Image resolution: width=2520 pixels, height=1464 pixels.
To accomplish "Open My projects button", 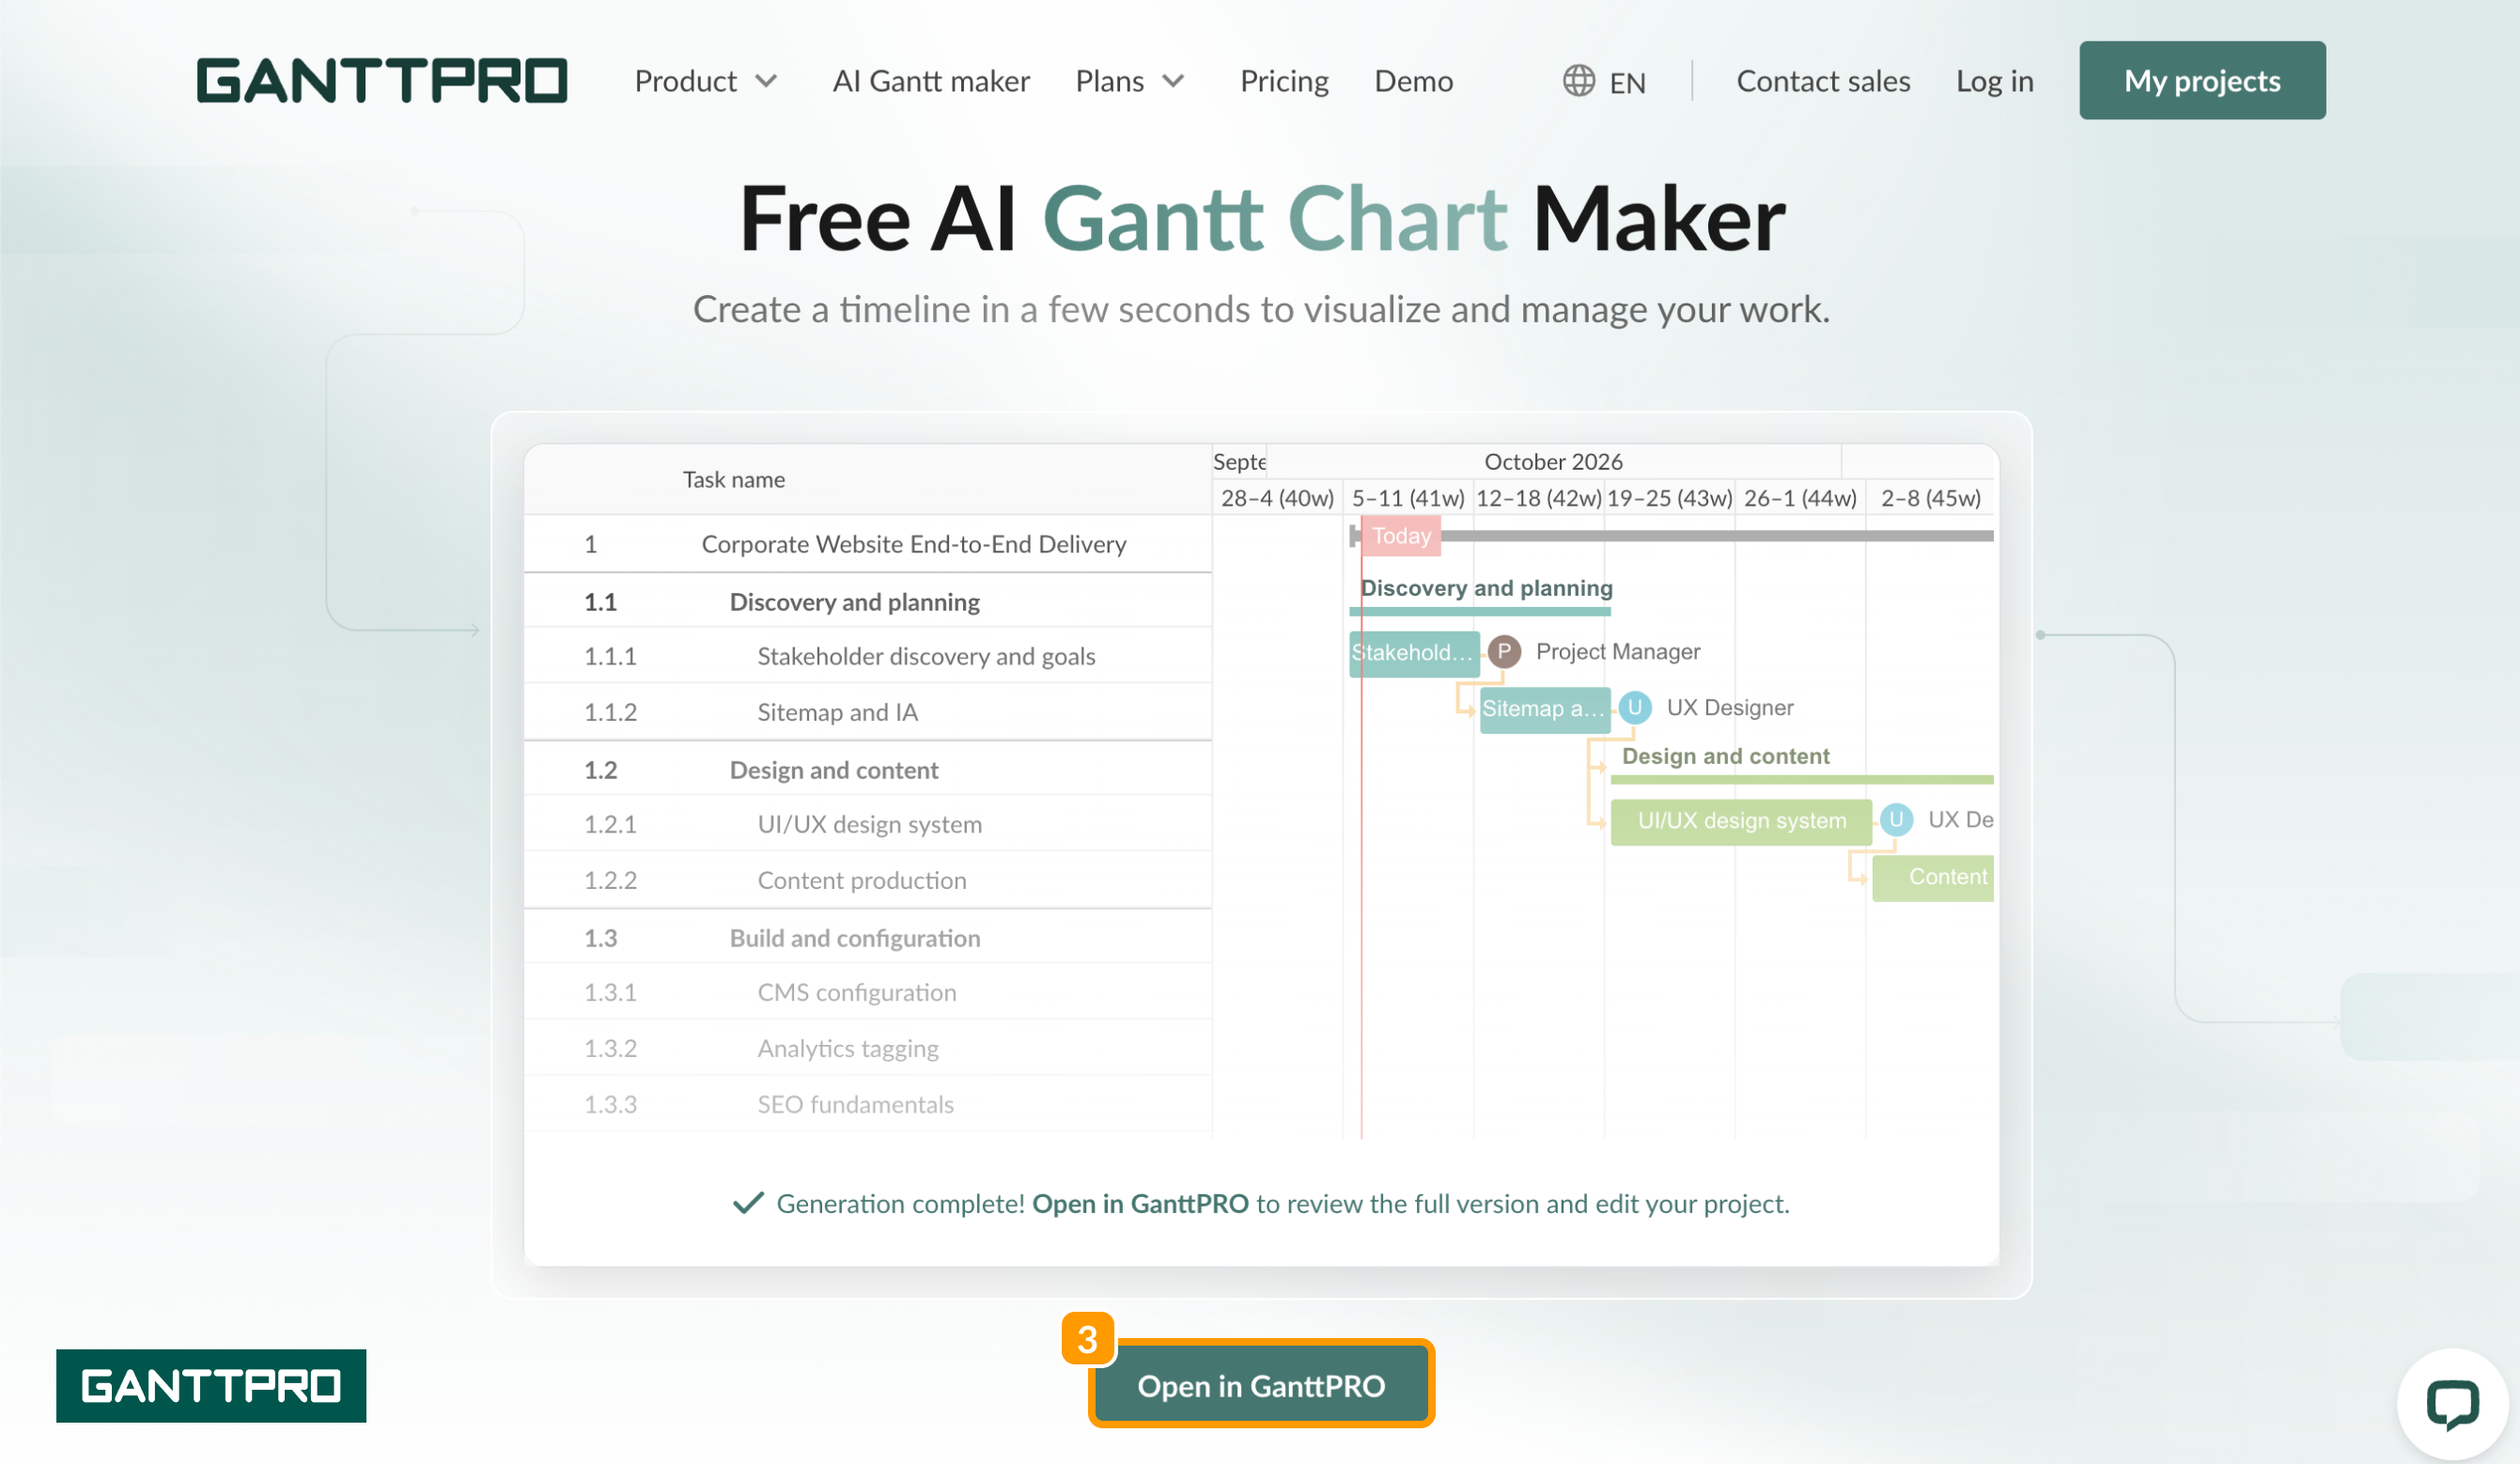I will click(2202, 80).
